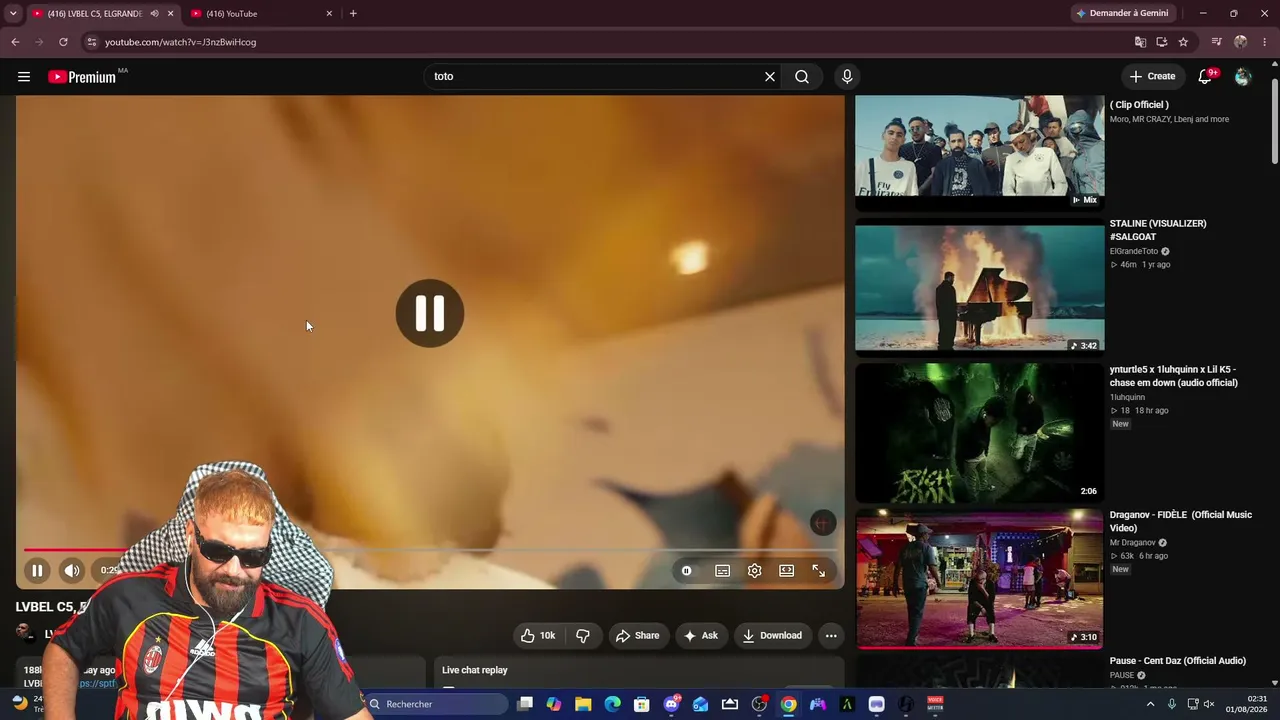Switch to the second YouTube browser tab
The width and height of the screenshot is (1280, 720).
tap(260, 14)
